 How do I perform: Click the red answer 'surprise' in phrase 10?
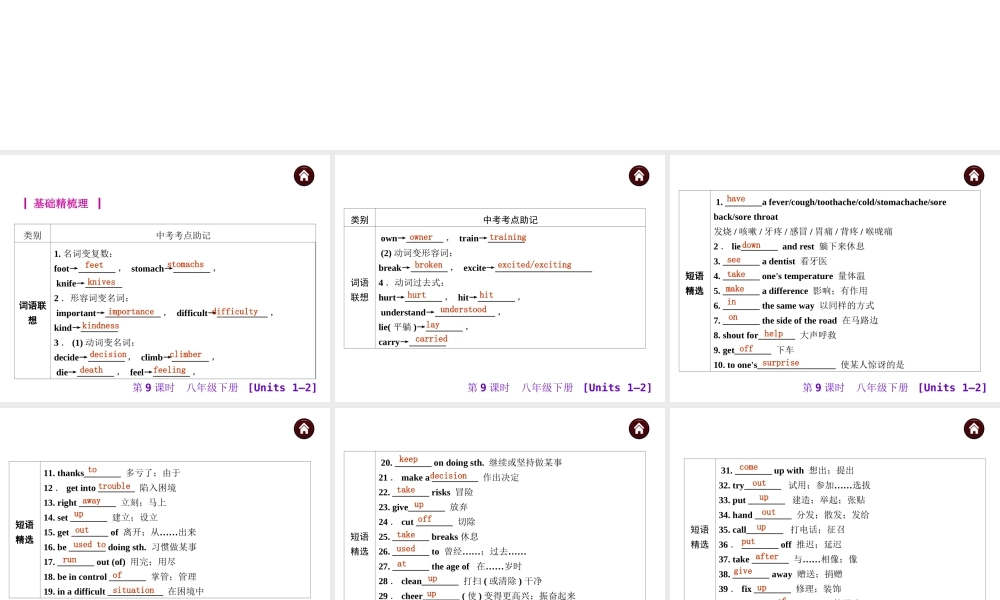tap(781, 363)
